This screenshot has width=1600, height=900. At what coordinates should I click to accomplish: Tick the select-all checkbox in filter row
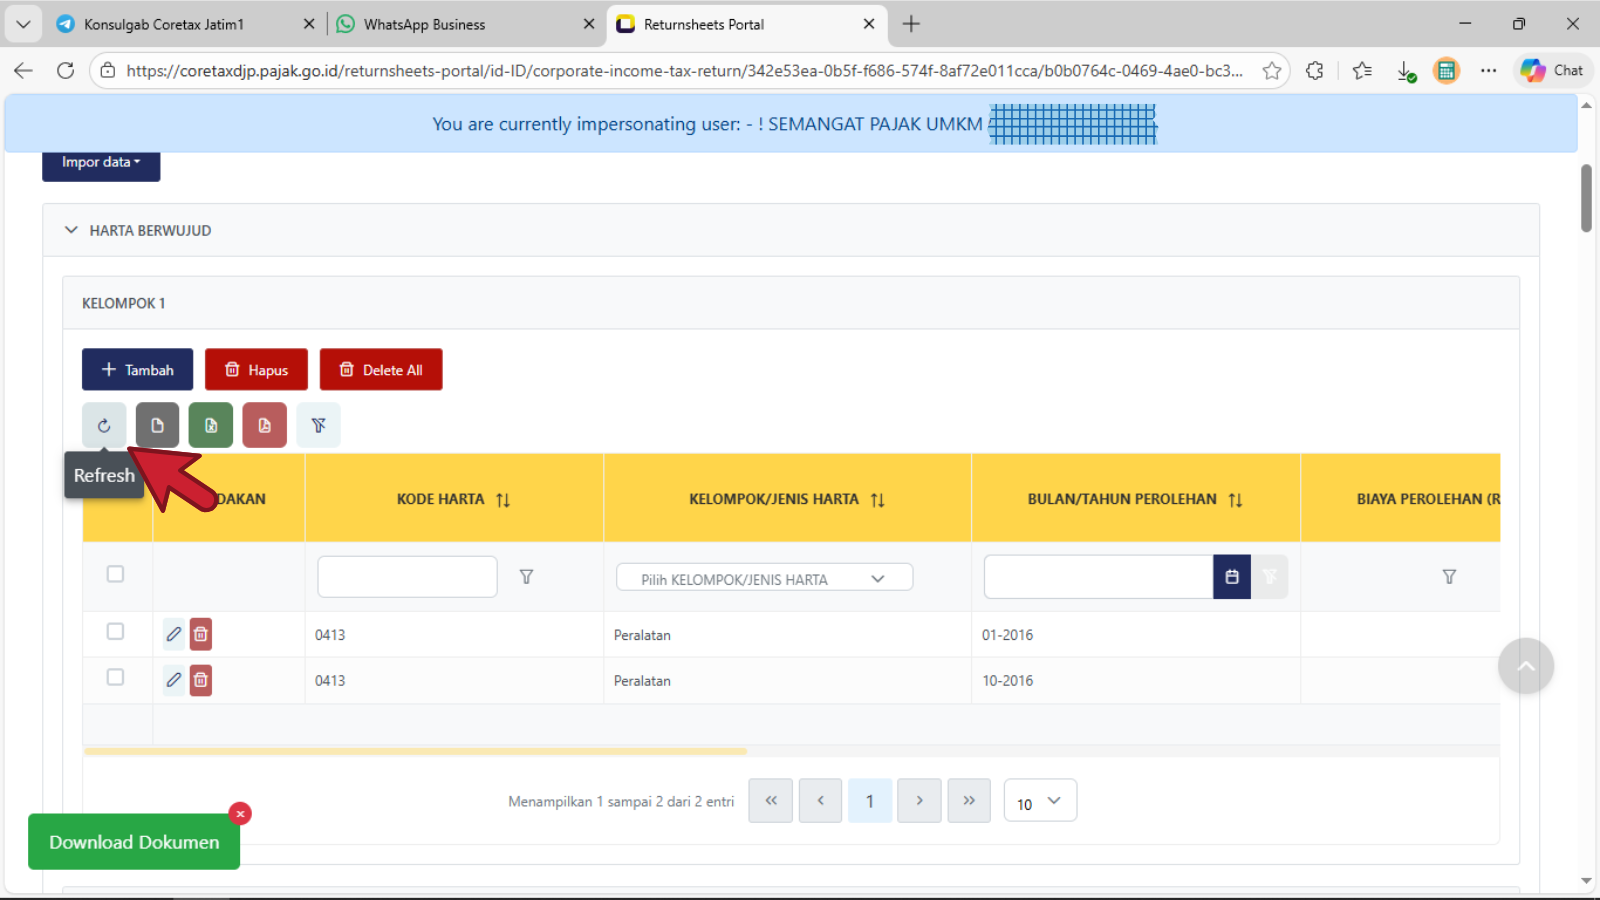(116, 574)
